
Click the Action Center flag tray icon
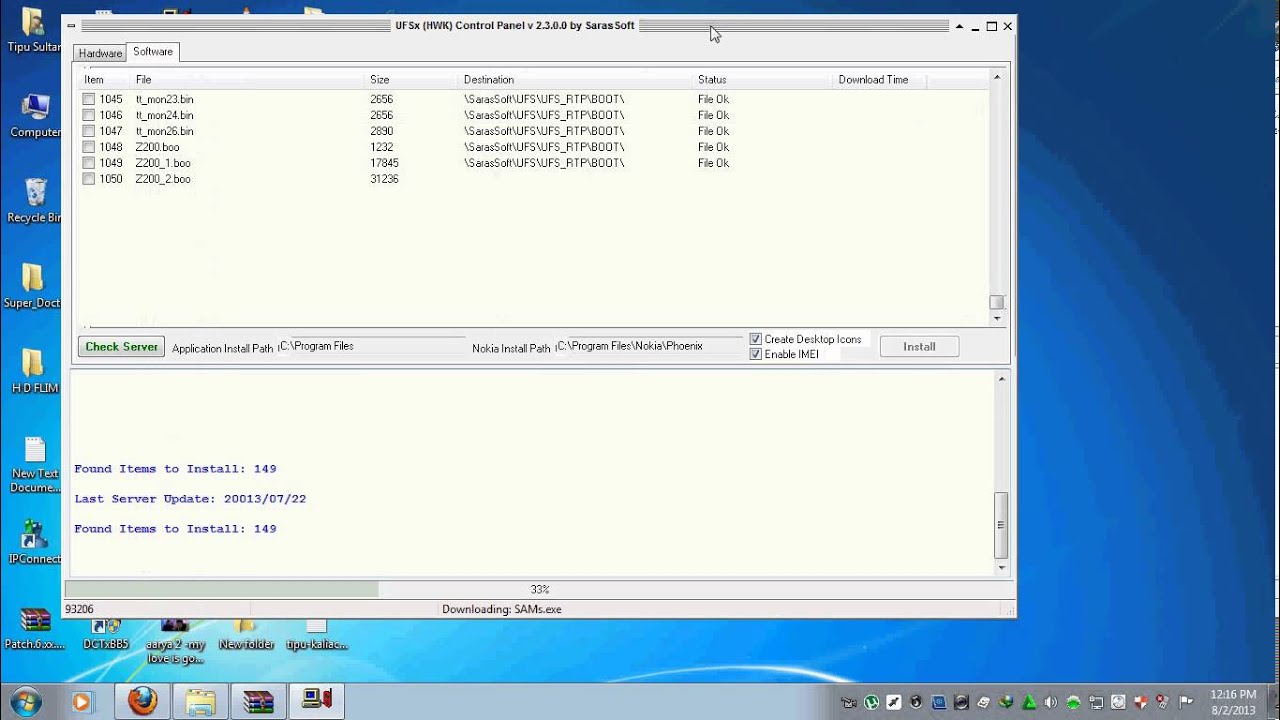[x=1186, y=702]
